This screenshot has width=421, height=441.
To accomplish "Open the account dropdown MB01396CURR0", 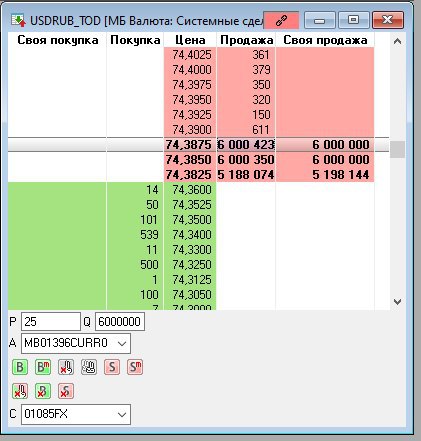I will coord(76,343).
